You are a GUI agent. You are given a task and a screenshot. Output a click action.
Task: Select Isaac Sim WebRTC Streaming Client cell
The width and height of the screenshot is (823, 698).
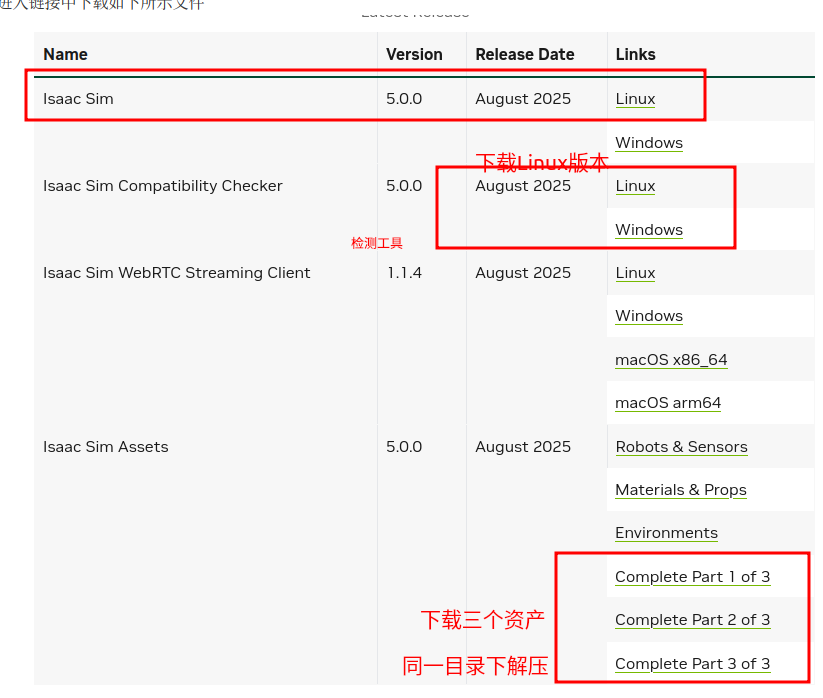point(176,273)
